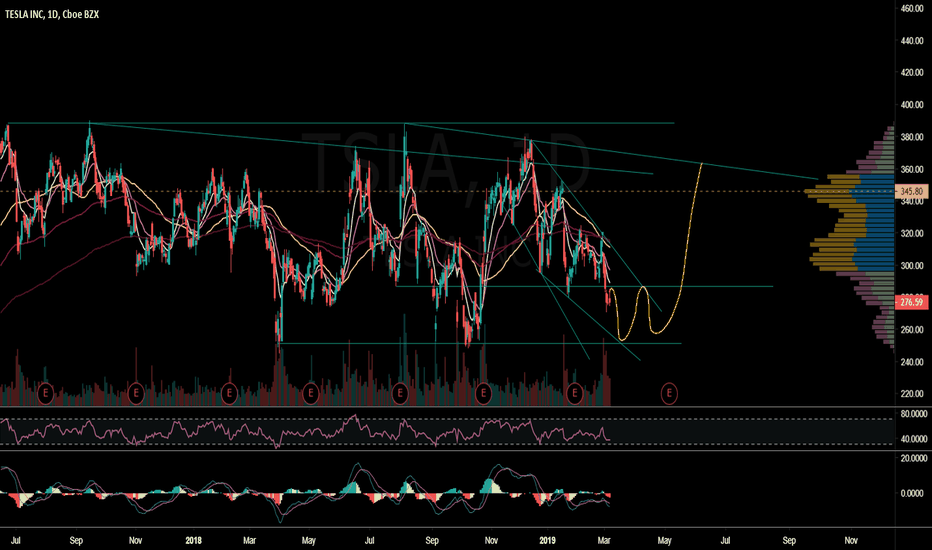Click the earnings E marker for August 2017
932x550 pixels.
tap(45, 393)
